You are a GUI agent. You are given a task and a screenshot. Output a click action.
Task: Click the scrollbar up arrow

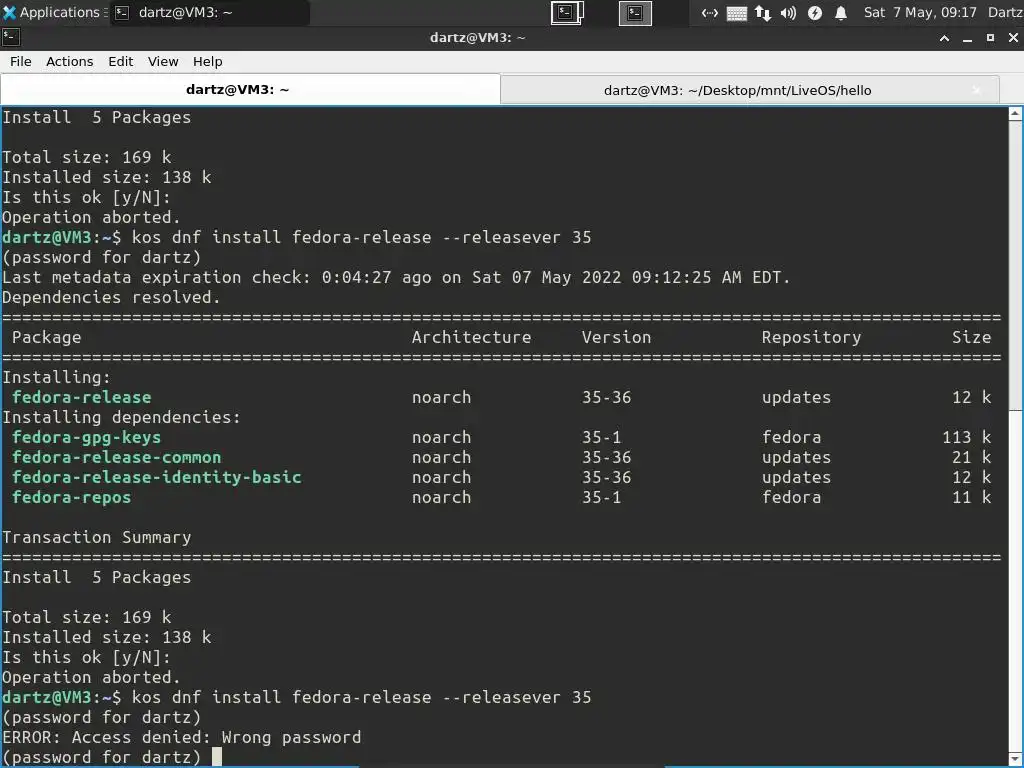coord(1016,114)
